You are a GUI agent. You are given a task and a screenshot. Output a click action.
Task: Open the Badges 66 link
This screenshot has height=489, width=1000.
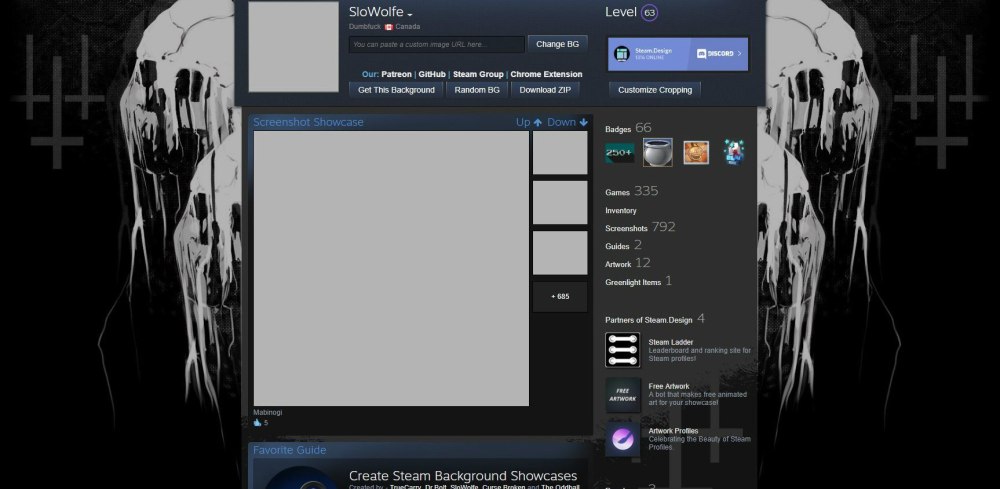pyautogui.click(x=628, y=128)
